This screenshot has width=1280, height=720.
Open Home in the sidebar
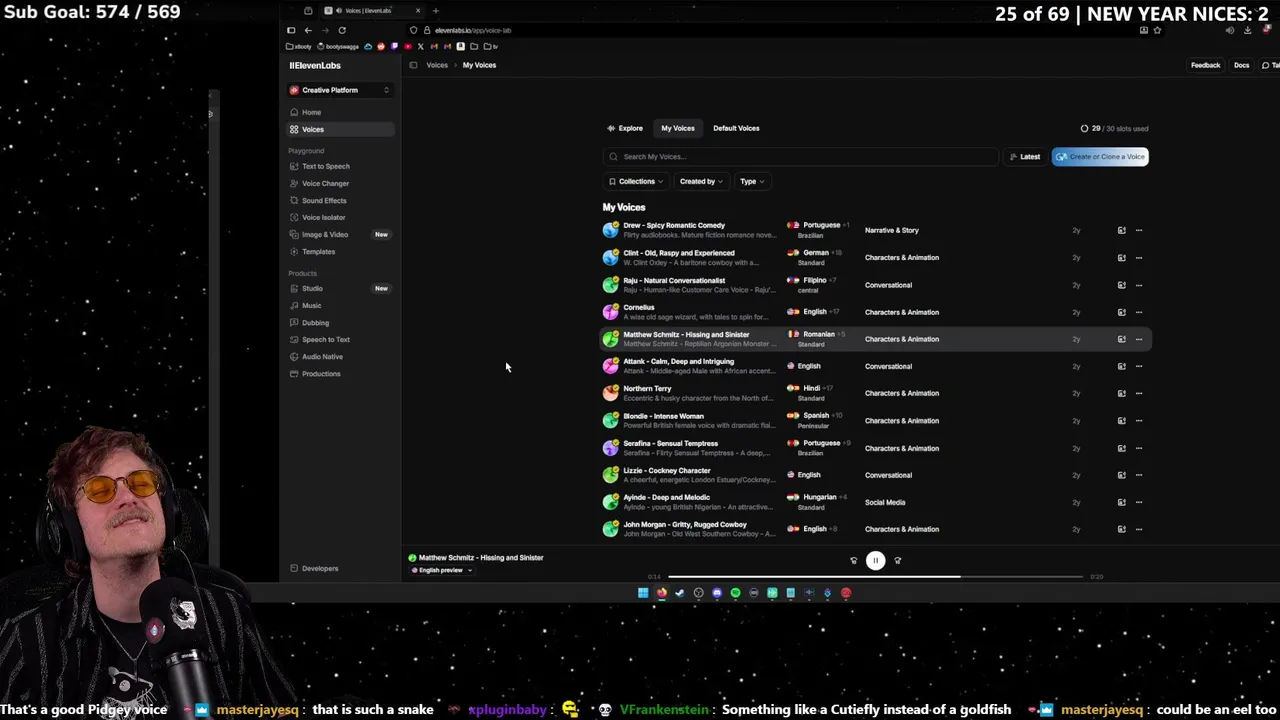point(339,112)
